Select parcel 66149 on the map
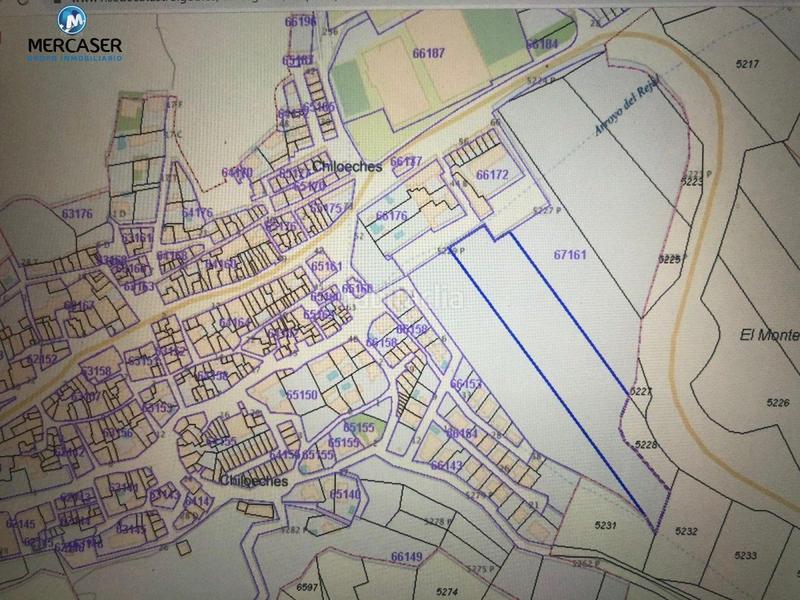Viewport: 800px width, 600px height. point(406,557)
